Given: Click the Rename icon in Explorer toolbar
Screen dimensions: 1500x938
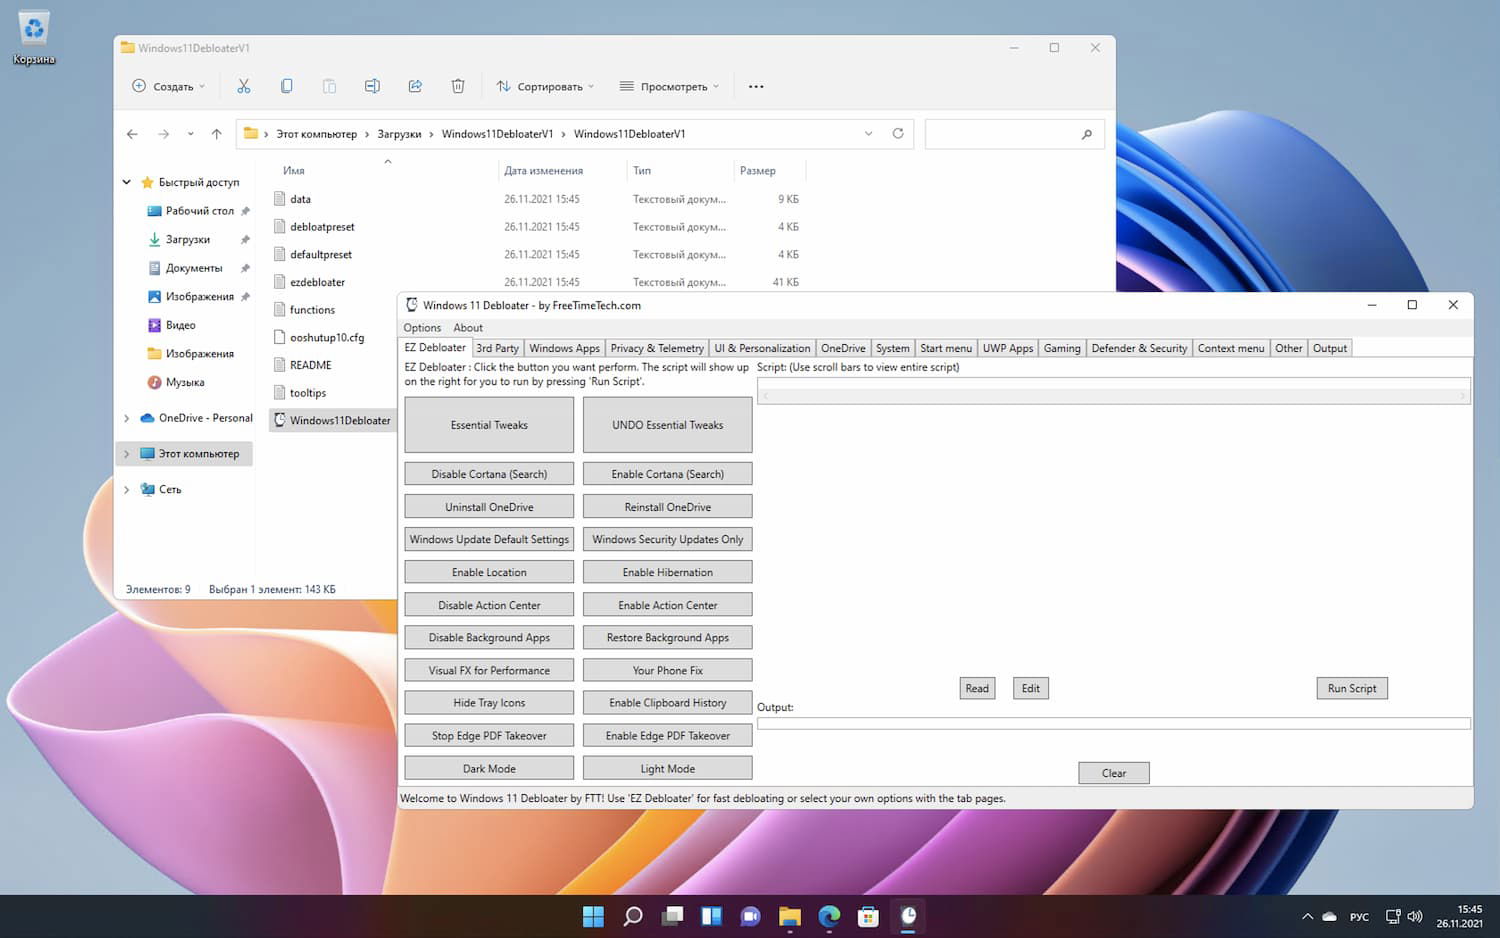Looking at the screenshot, I should click(x=372, y=86).
